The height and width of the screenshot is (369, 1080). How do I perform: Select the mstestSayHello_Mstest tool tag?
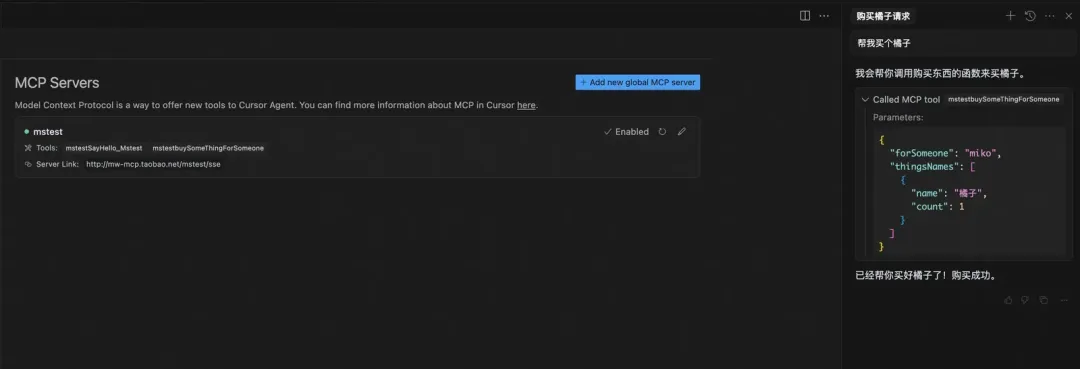[x=104, y=148]
